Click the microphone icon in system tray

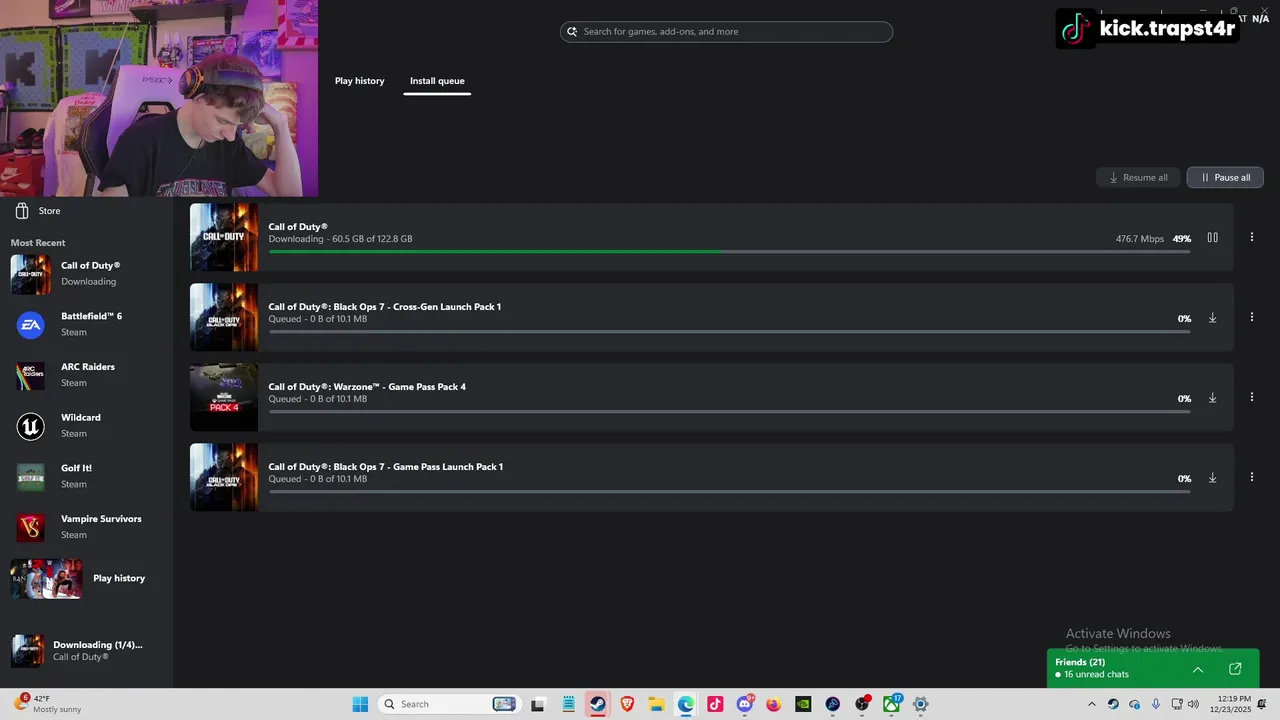coord(1156,704)
